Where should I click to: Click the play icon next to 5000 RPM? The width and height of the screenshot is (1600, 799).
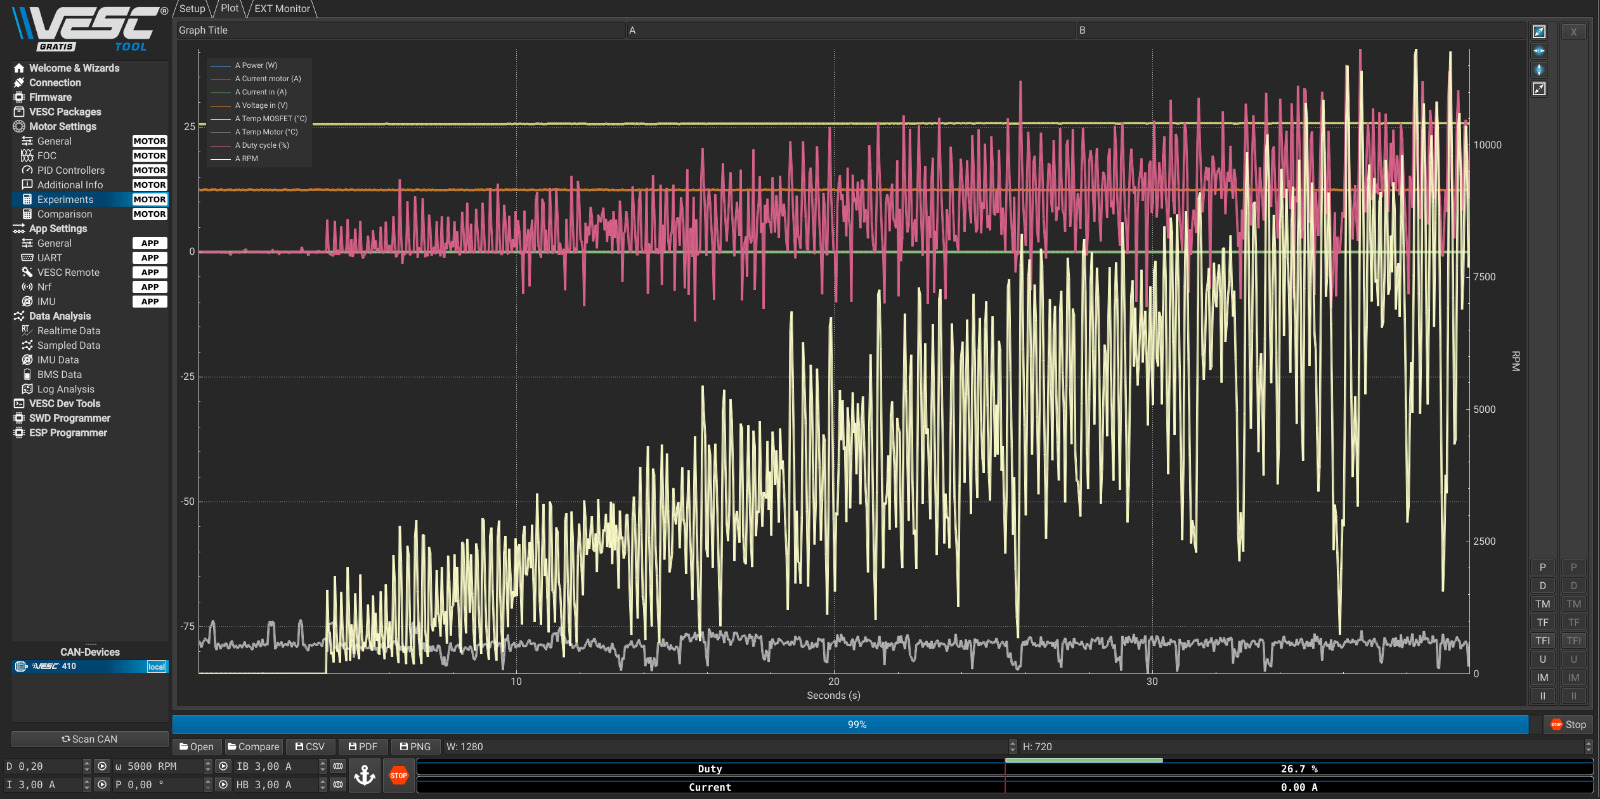tap(224, 767)
